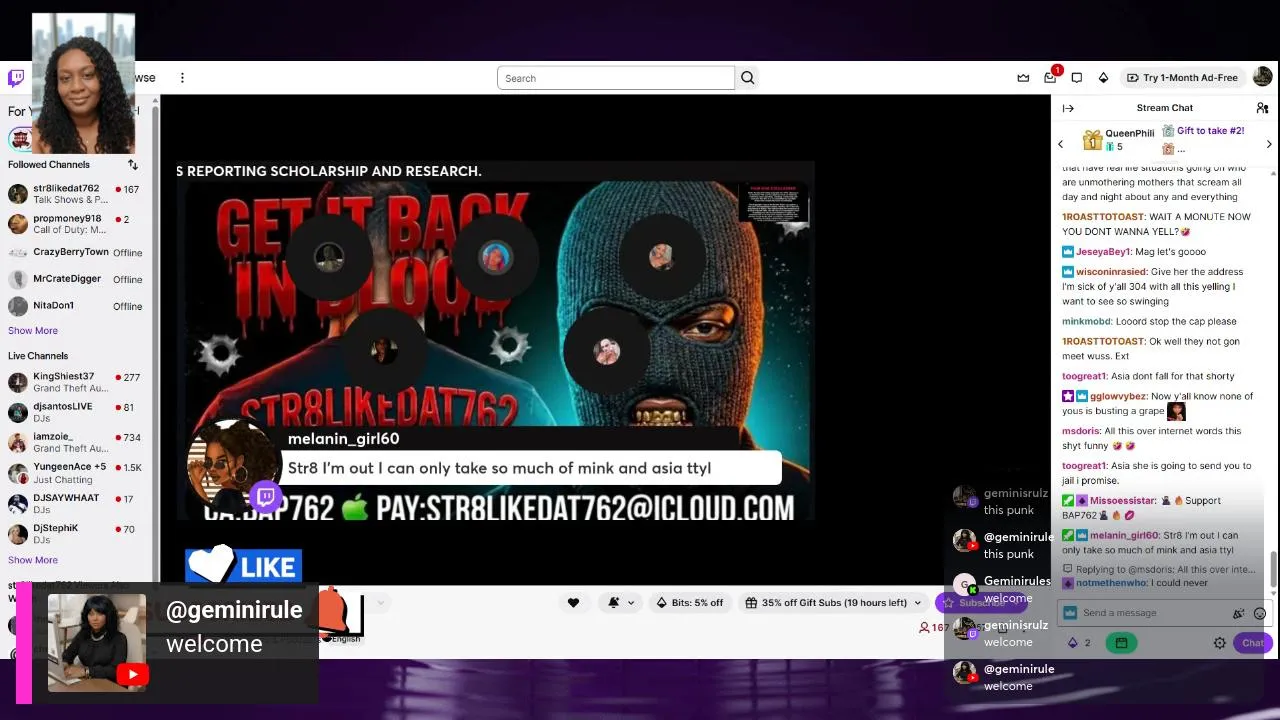Open djsantosLIVE live channel
Viewport: 1280px width, 720px height.
pyautogui.click(x=76, y=412)
